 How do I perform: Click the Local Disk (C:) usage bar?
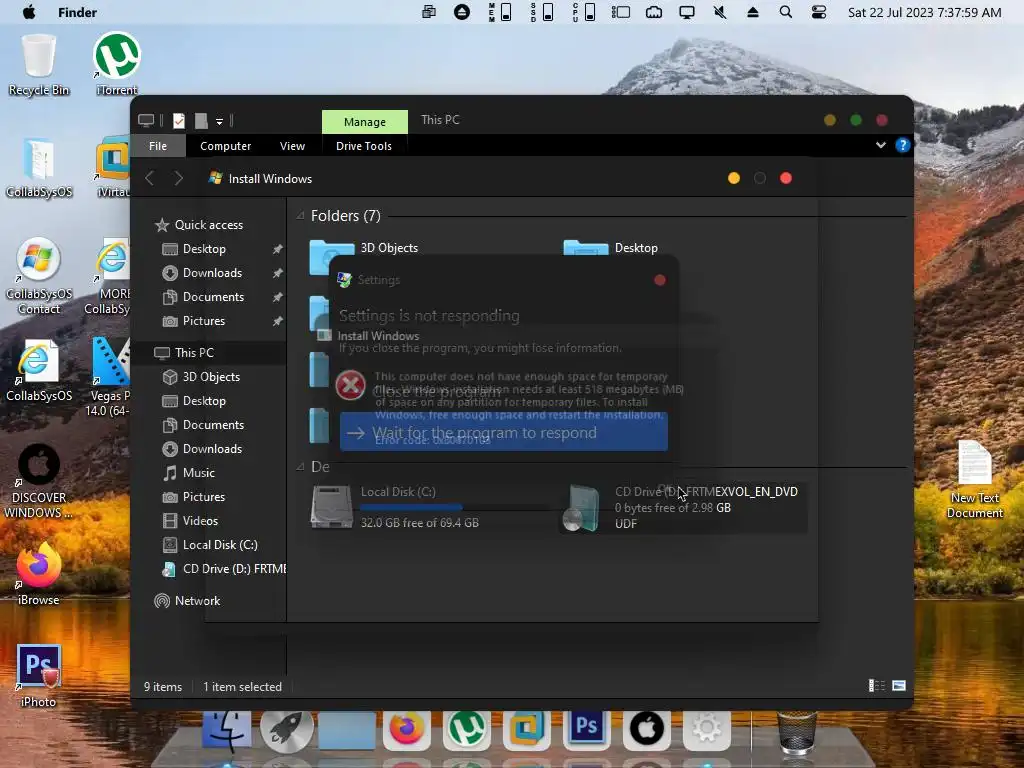[x=457, y=507]
